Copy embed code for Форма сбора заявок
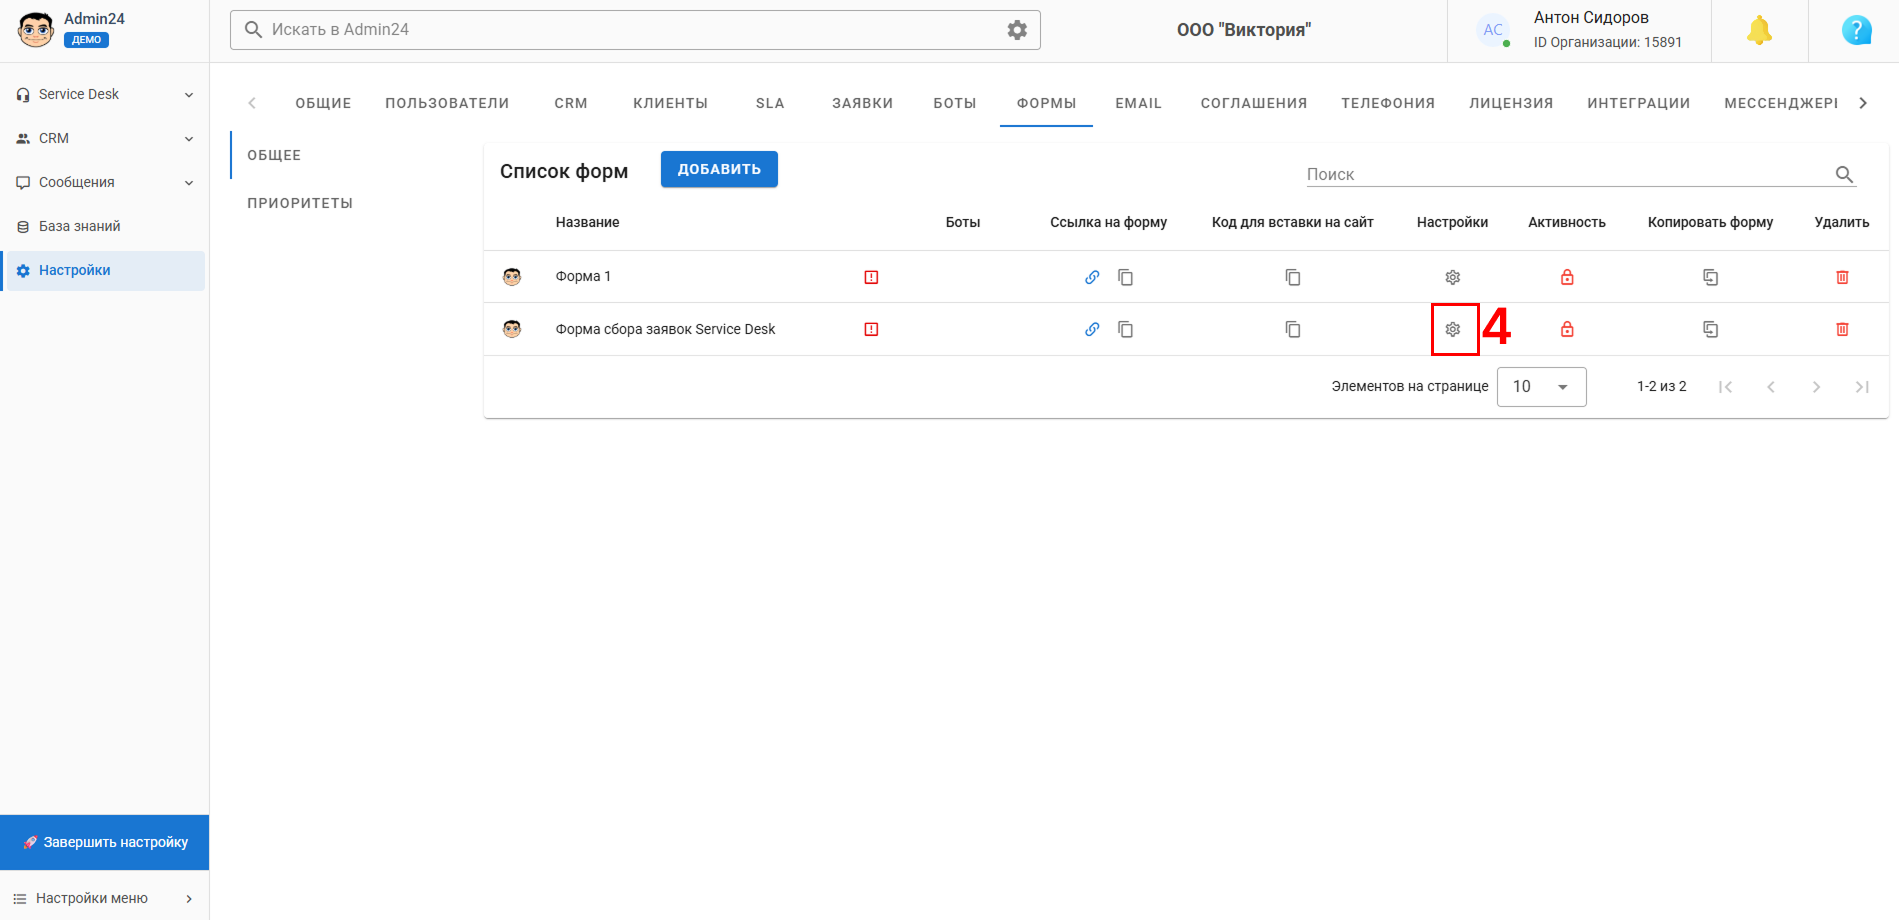The width and height of the screenshot is (1899, 920). point(1293,329)
